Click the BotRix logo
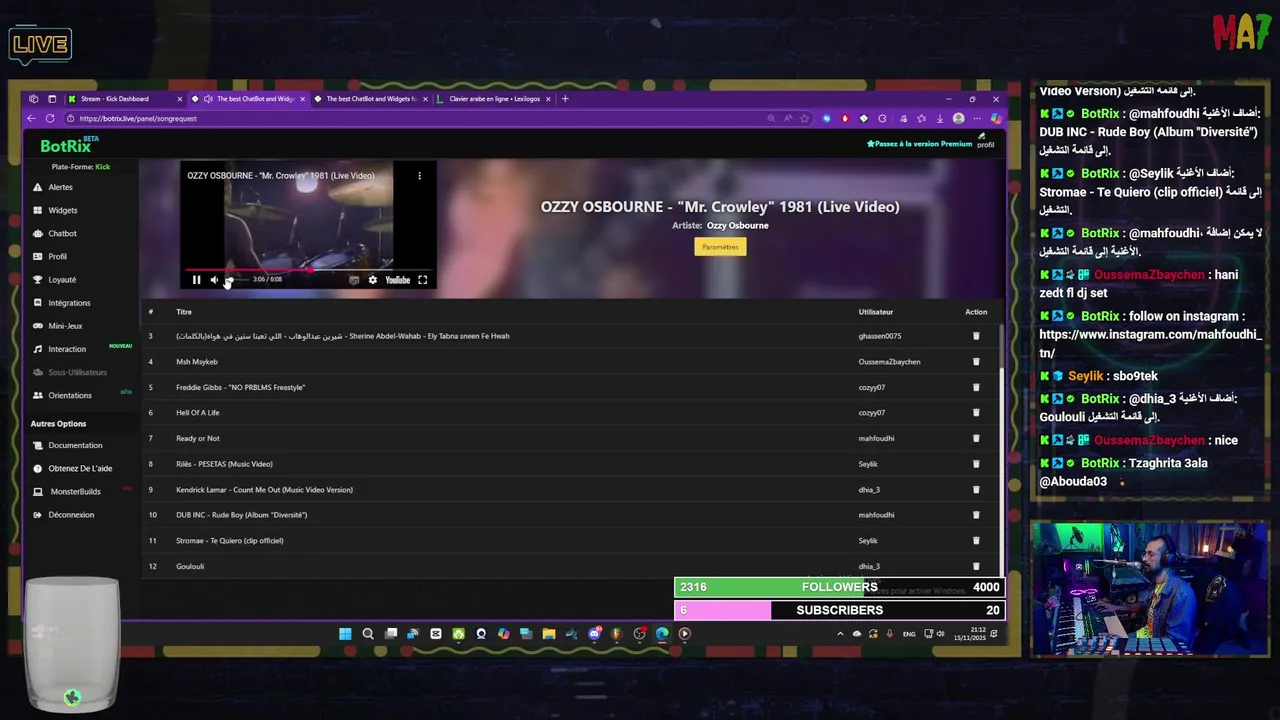Screen dimensions: 1280x720 66,146
